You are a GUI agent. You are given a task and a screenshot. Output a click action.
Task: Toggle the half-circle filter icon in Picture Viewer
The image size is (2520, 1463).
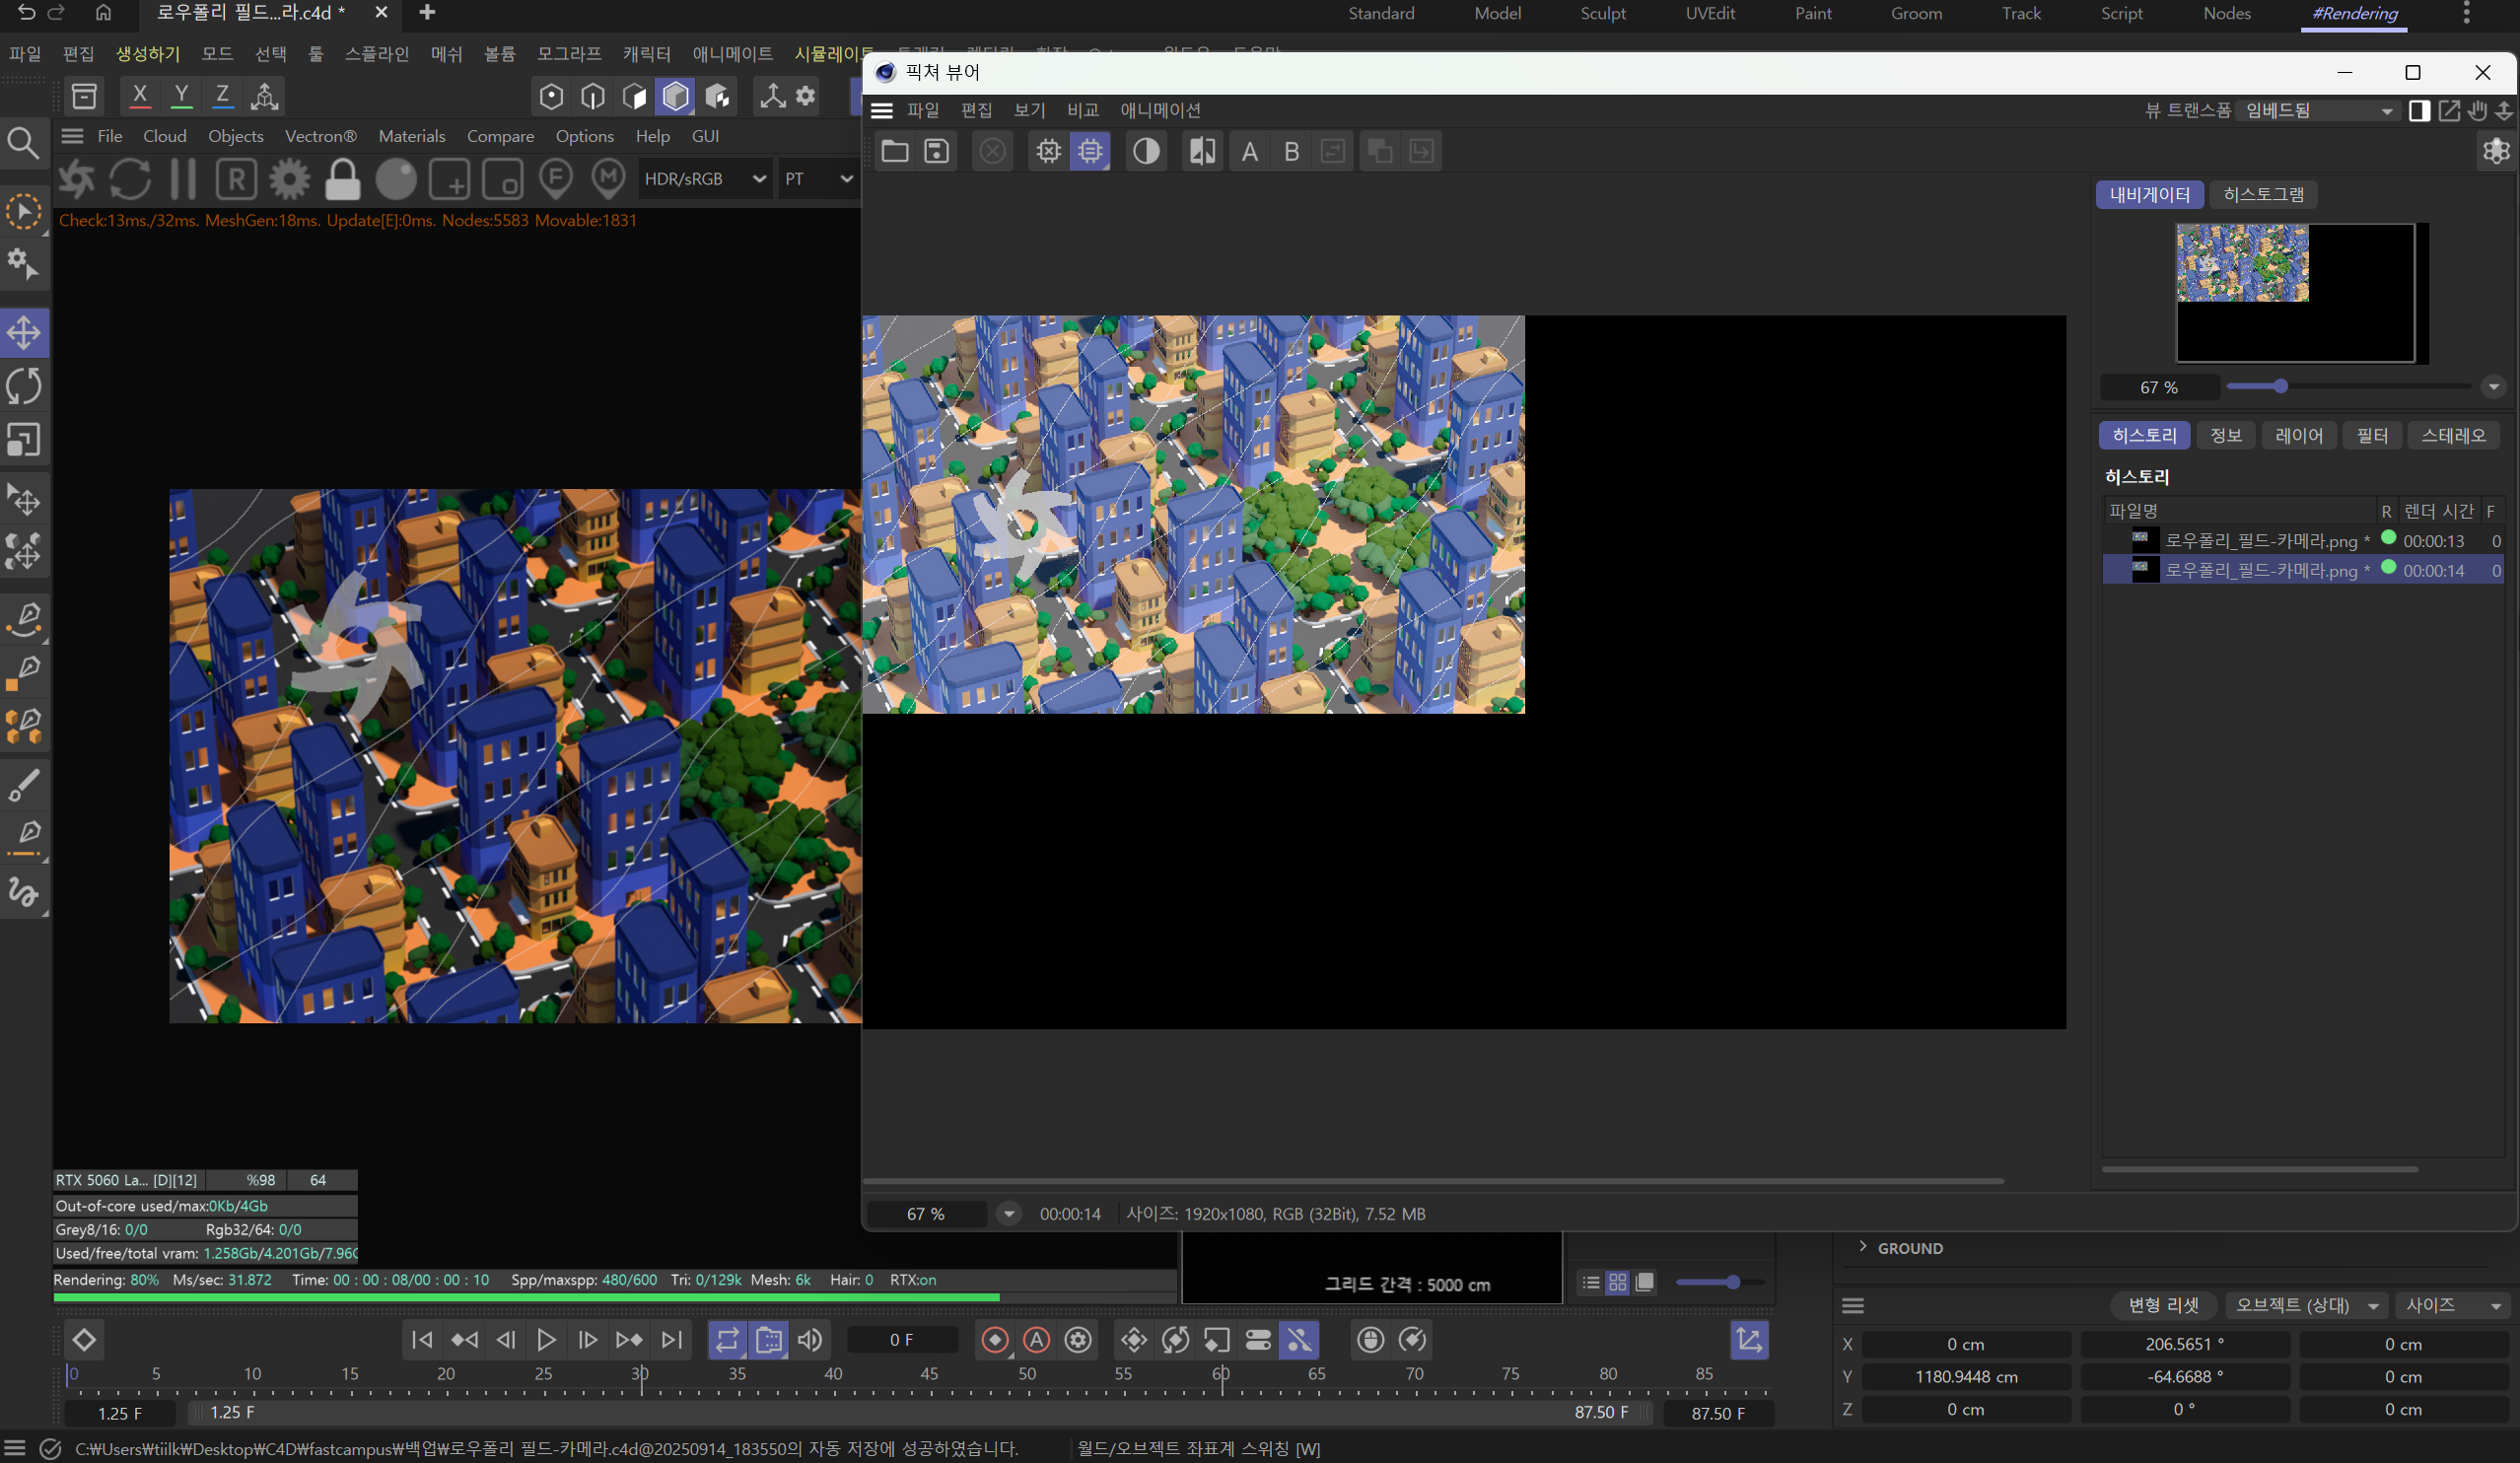(x=1145, y=151)
